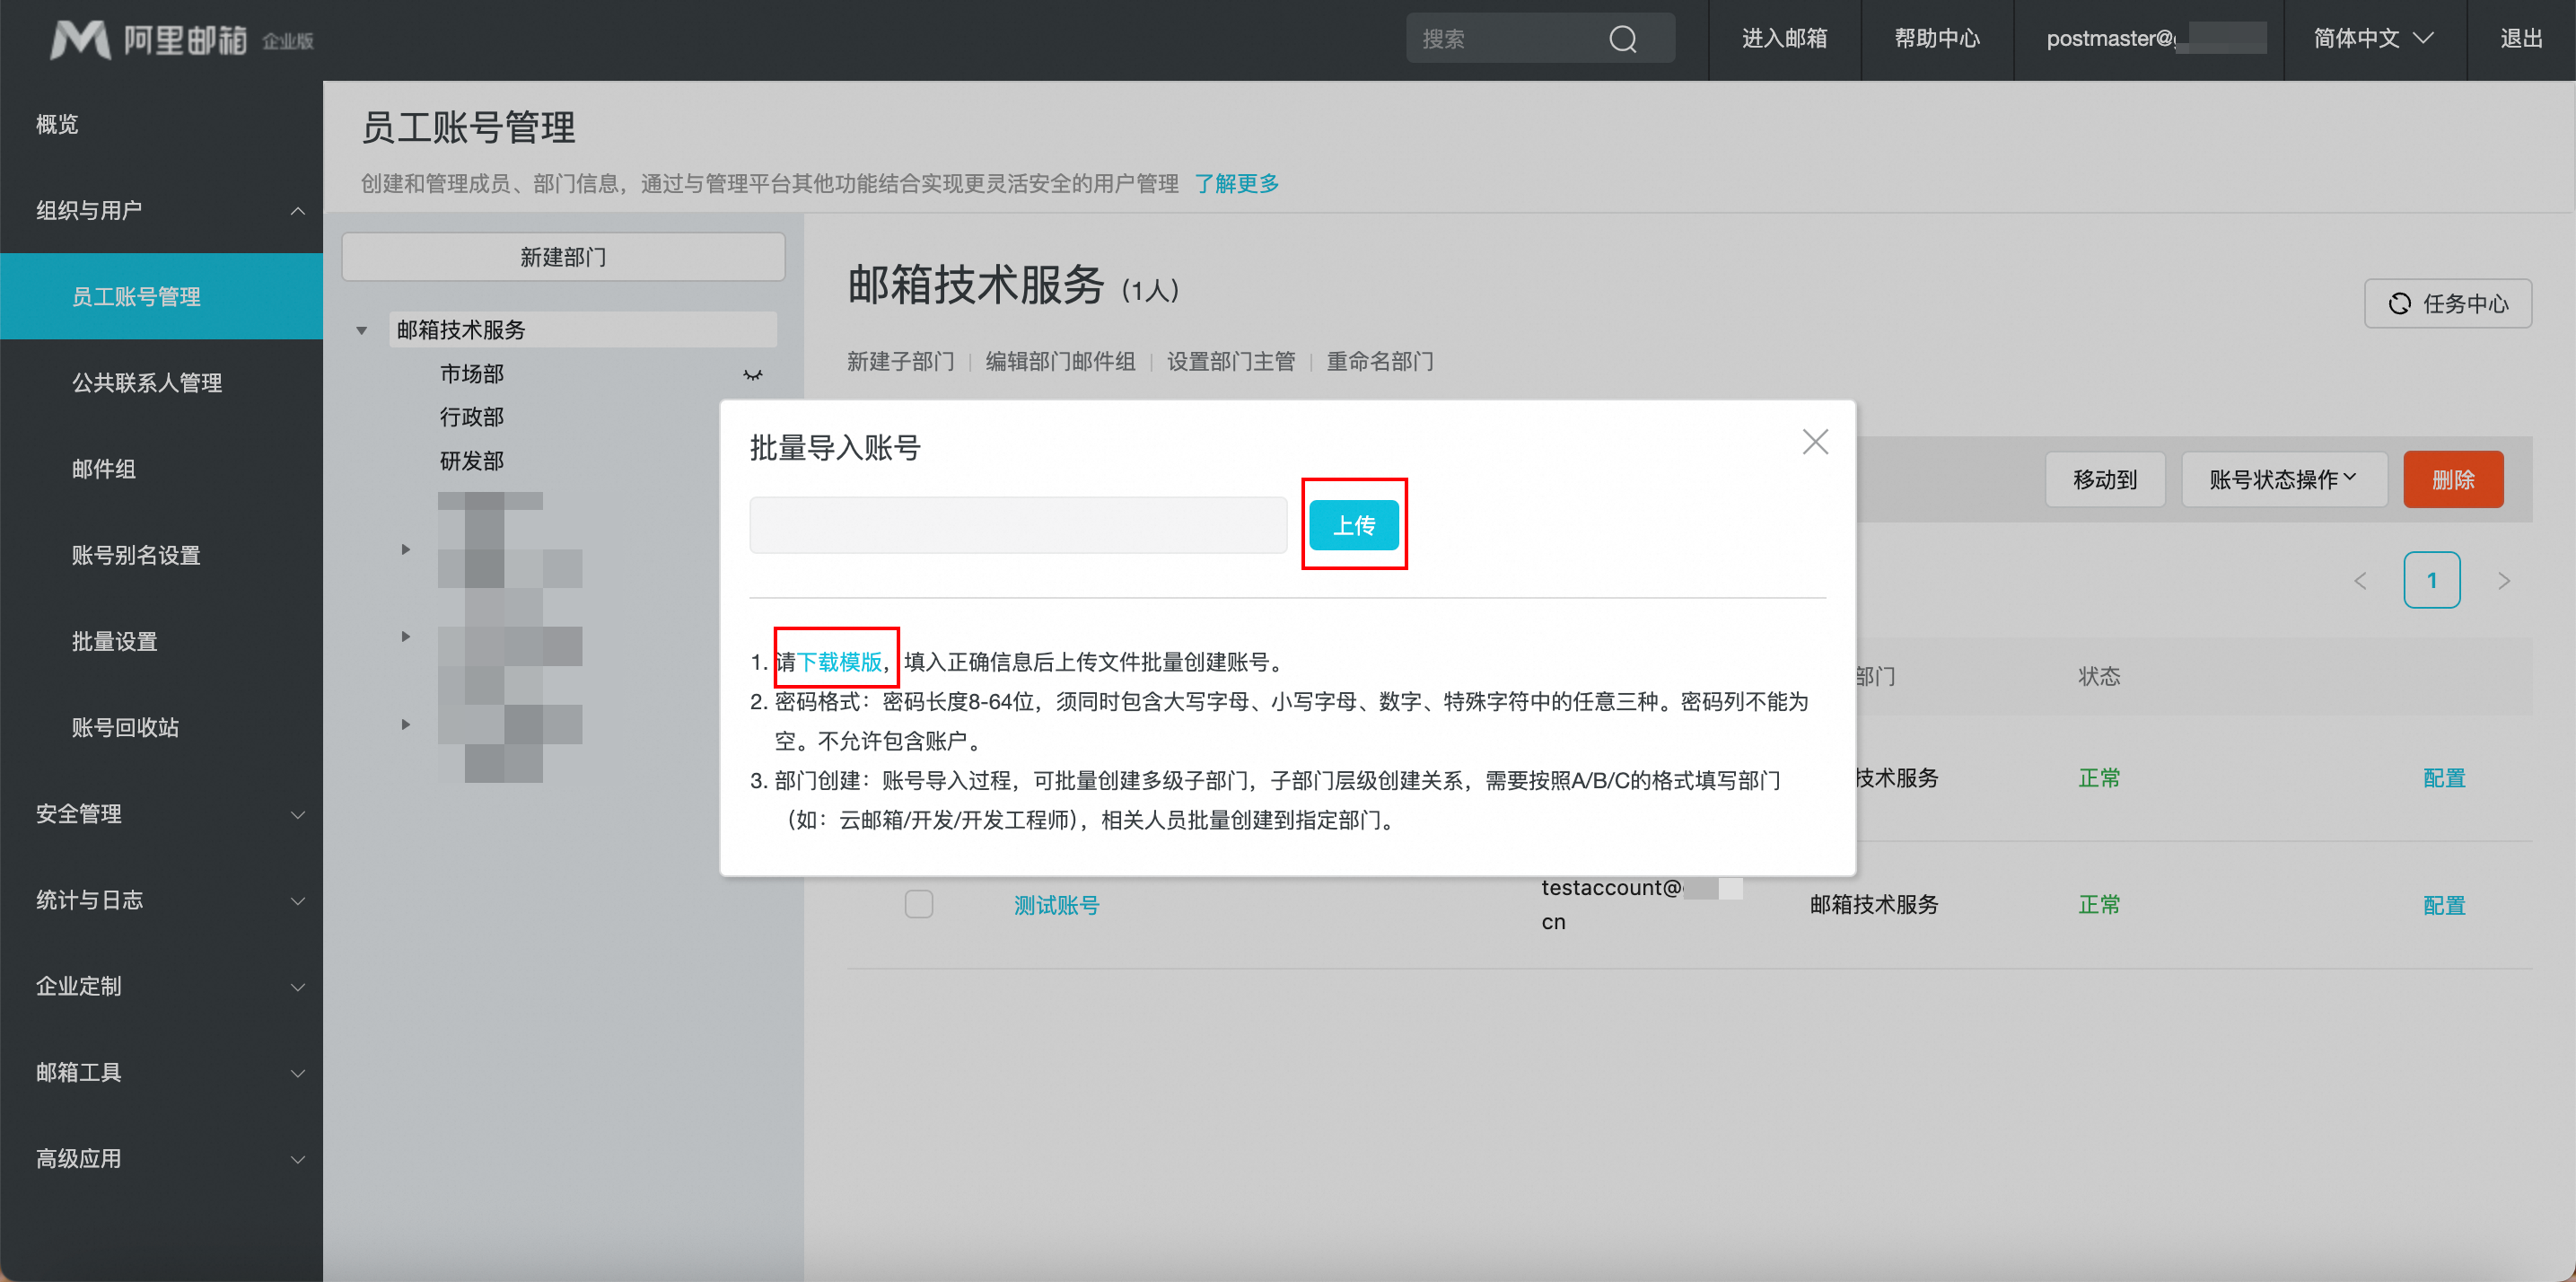This screenshot has height=1282, width=2576.
Task: Open 邮件组 in sidebar menu
Action: coord(104,469)
